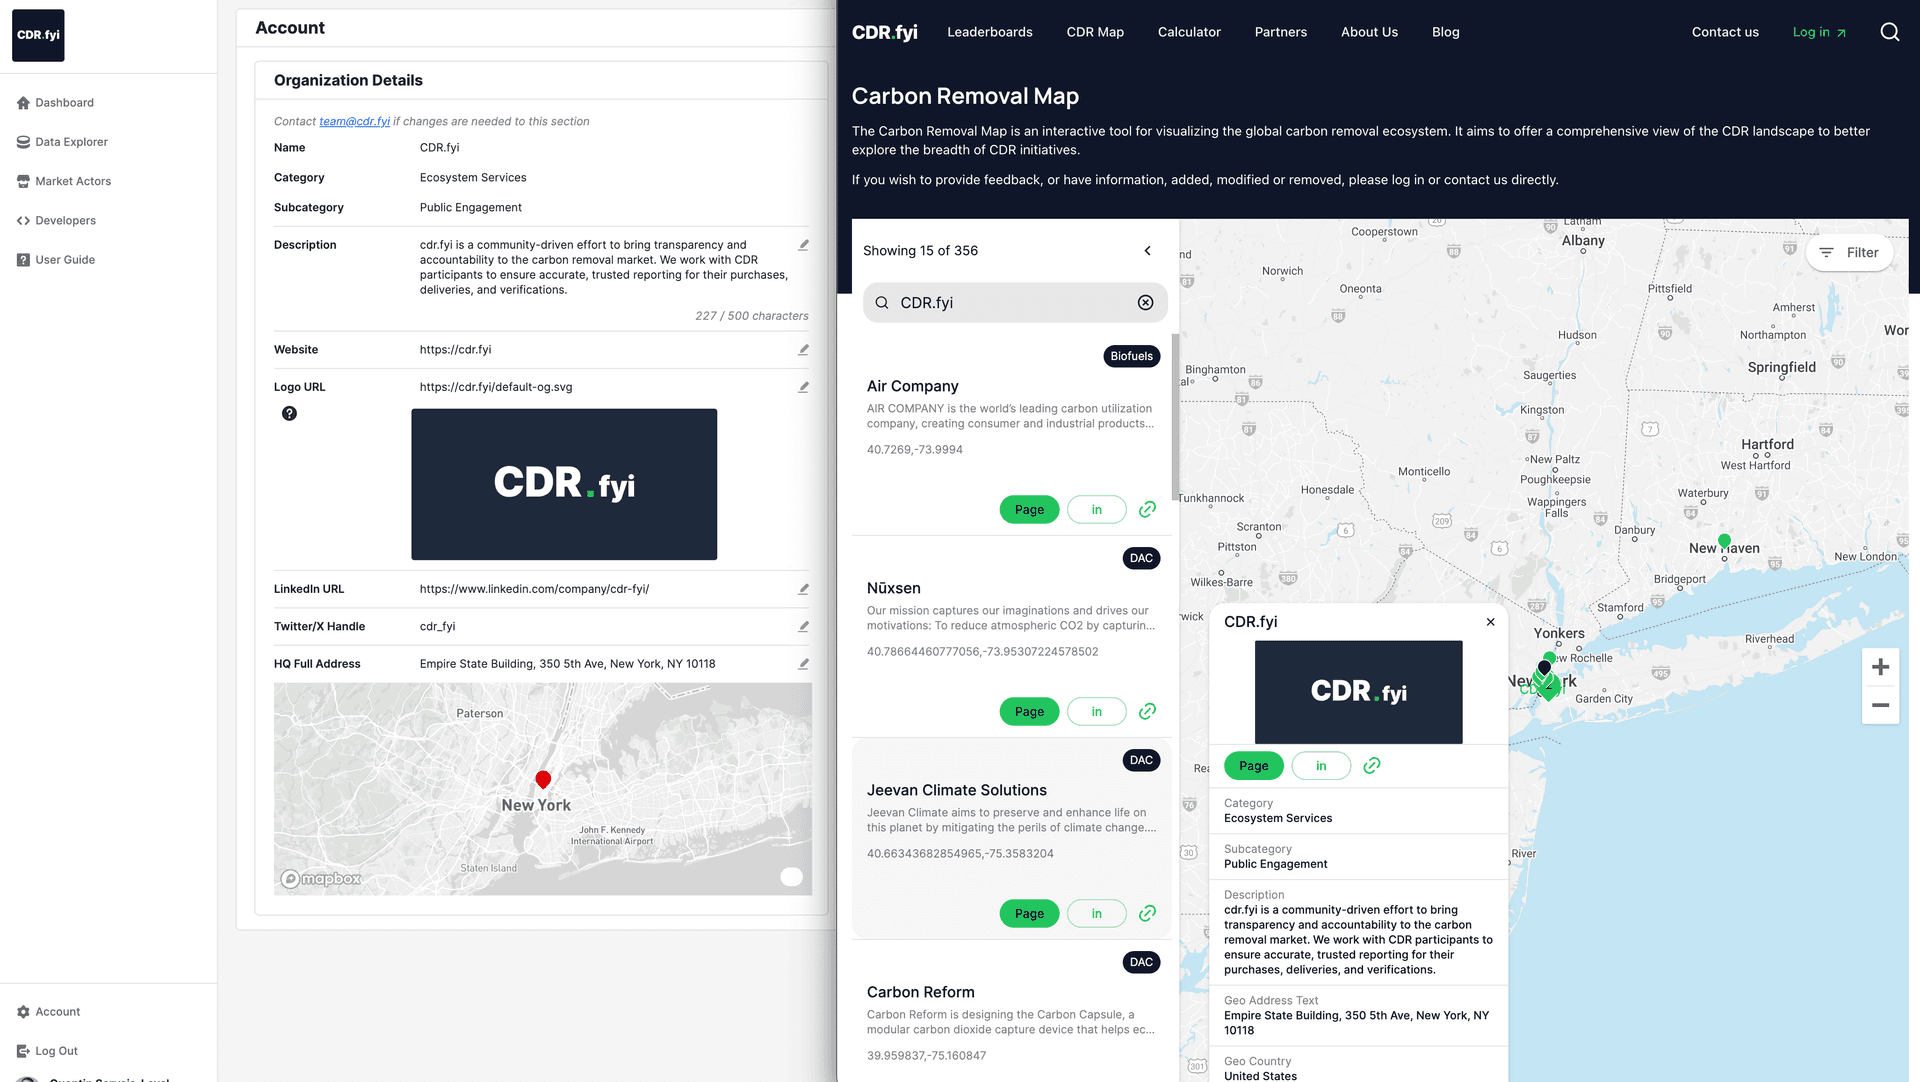Open Data Explorer in the sidebar

coord(62,142)
